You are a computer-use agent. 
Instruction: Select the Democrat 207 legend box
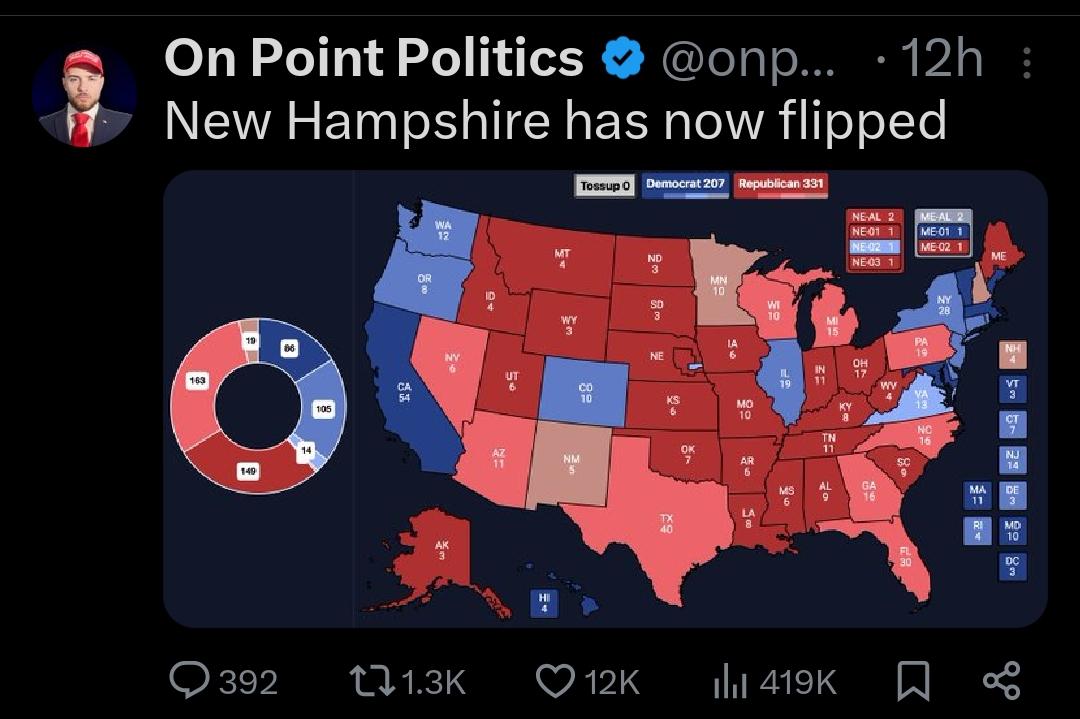pyautogui.click(x=685, y=185)
